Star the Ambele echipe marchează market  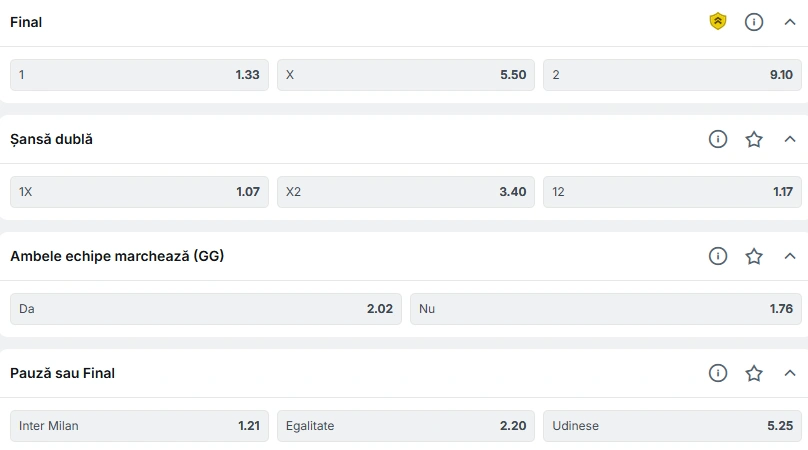754,256
